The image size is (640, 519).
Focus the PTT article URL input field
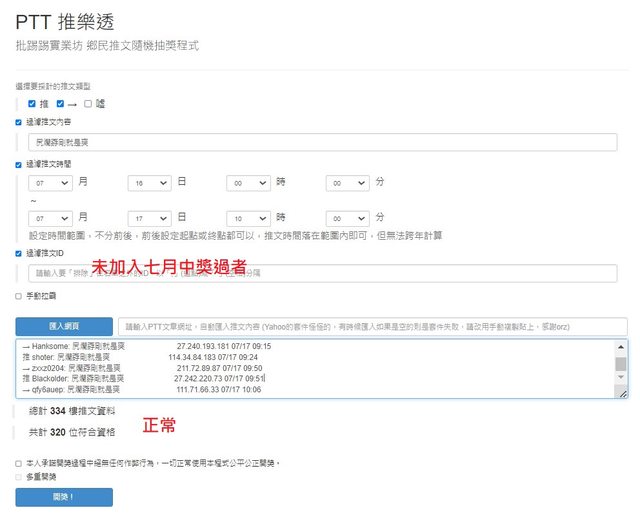coord(372,326)
